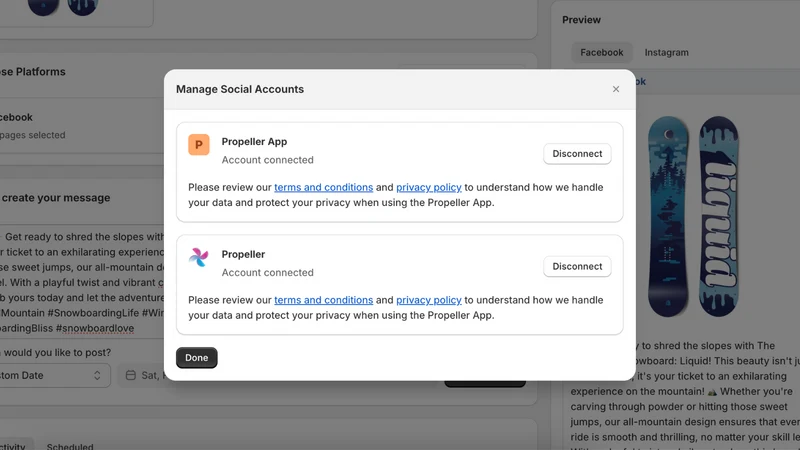Click the Done button
The image size is (800, 450).
click(x=196, y=358)
